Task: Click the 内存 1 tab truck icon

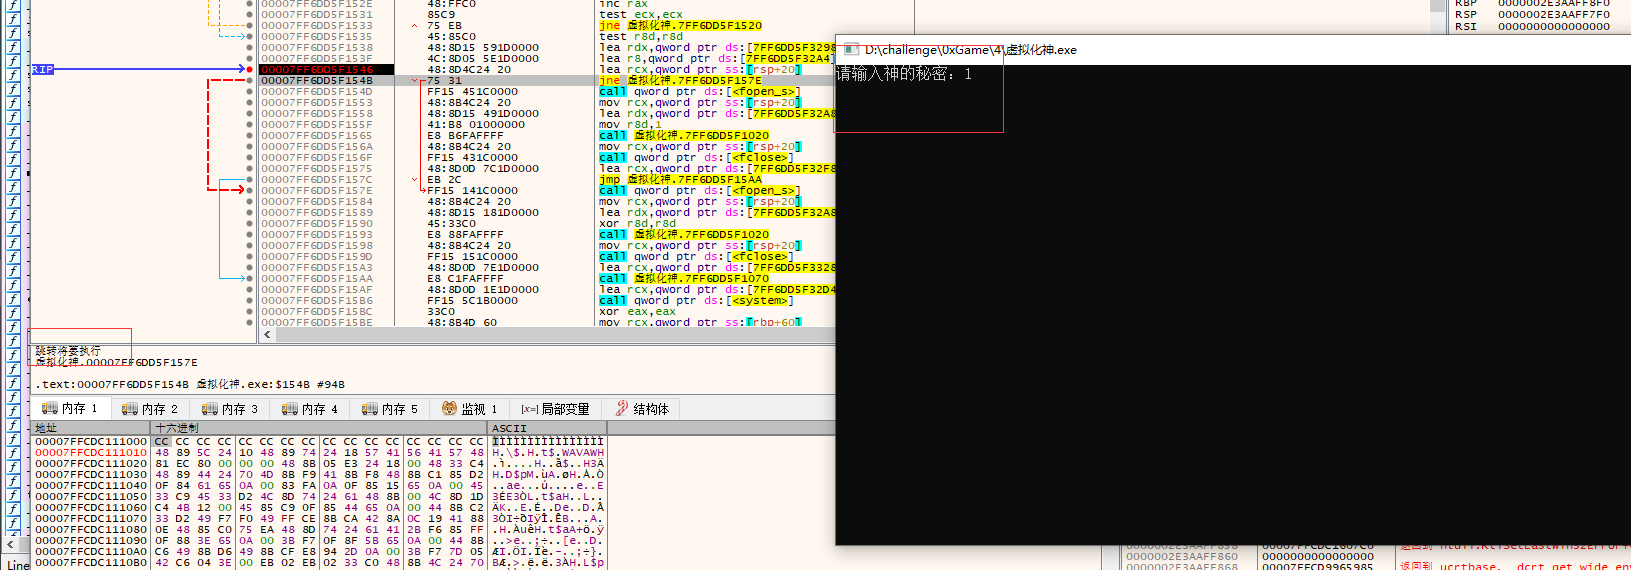Action: [50, 409]
